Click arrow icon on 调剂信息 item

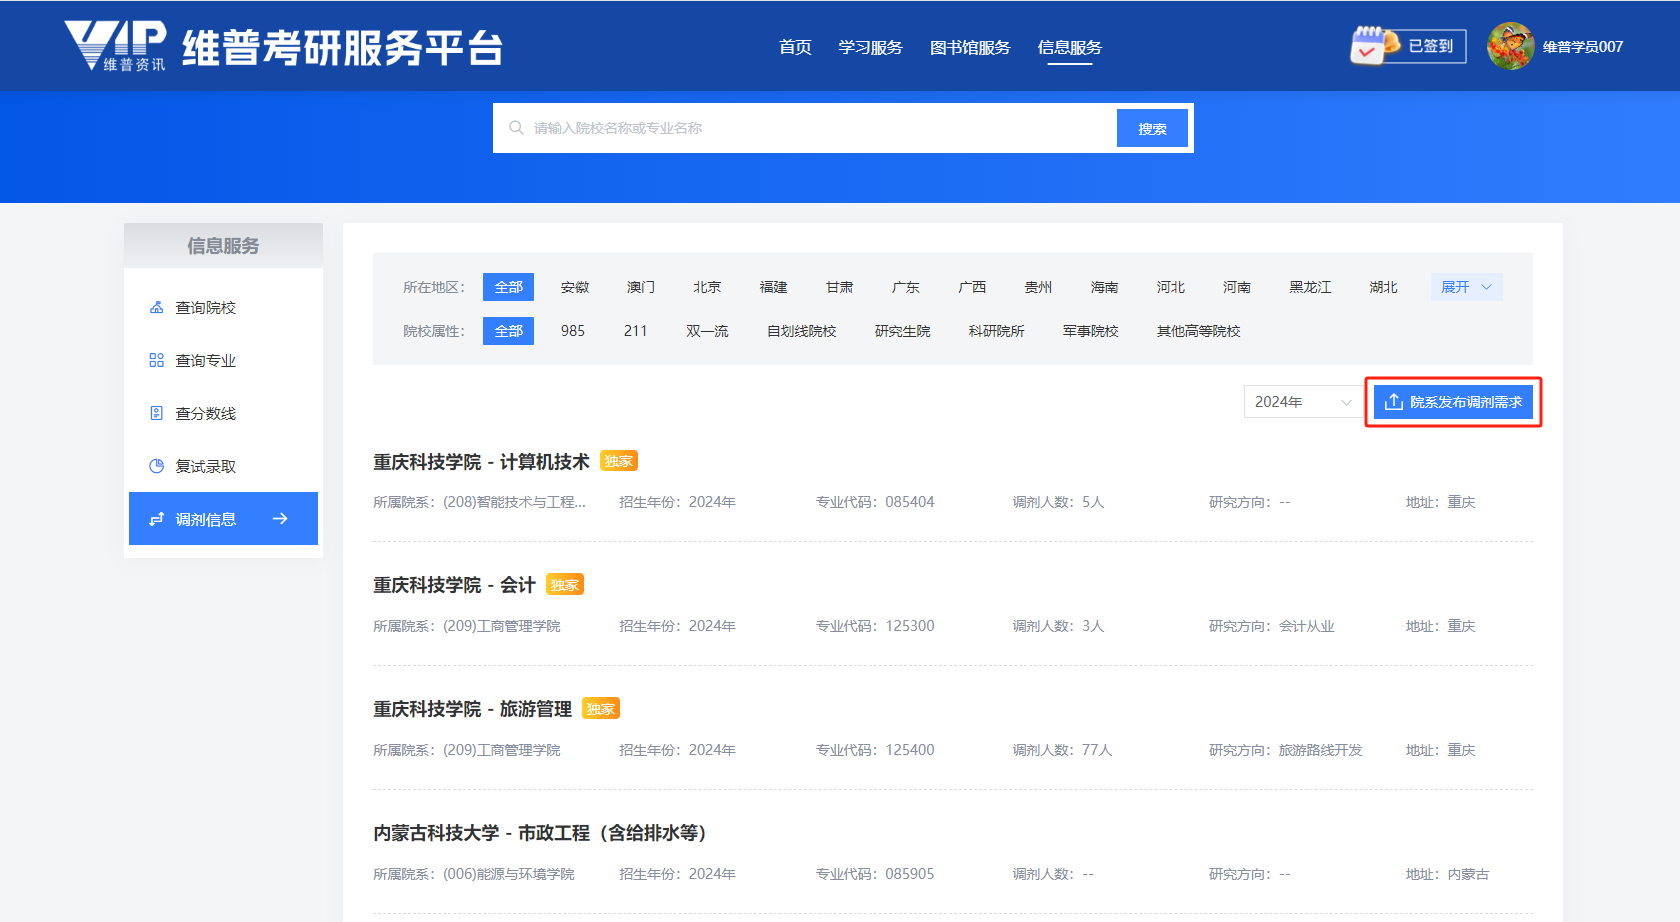(280, 518)
